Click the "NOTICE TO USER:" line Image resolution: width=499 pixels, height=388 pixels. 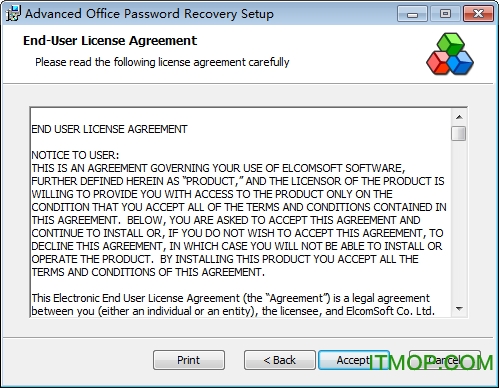click(75, 155)
